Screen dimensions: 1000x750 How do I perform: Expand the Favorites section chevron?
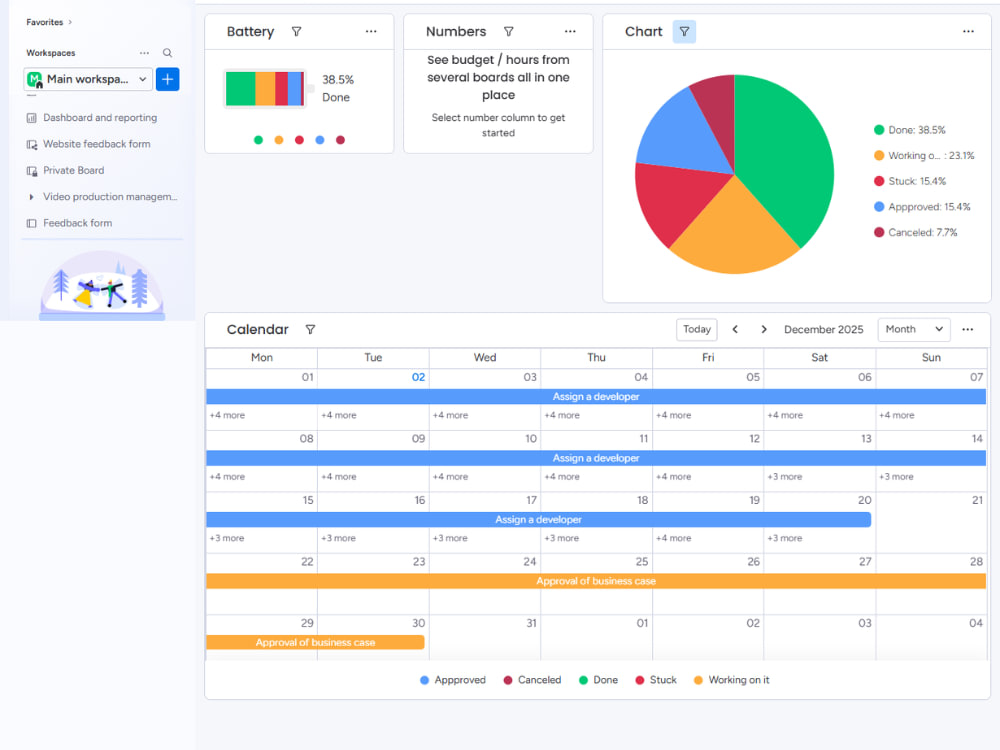pyautogui.click(x=70, y=22)
